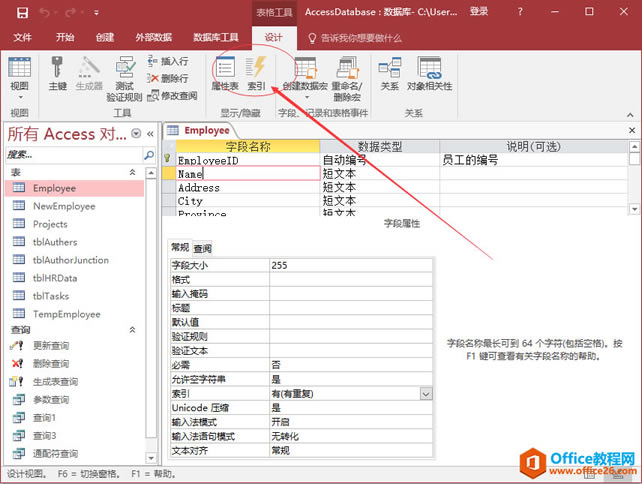The height and width of the screenshot is (484, 642).
Task: Select the tblHRData table
Action: (75, 278)
